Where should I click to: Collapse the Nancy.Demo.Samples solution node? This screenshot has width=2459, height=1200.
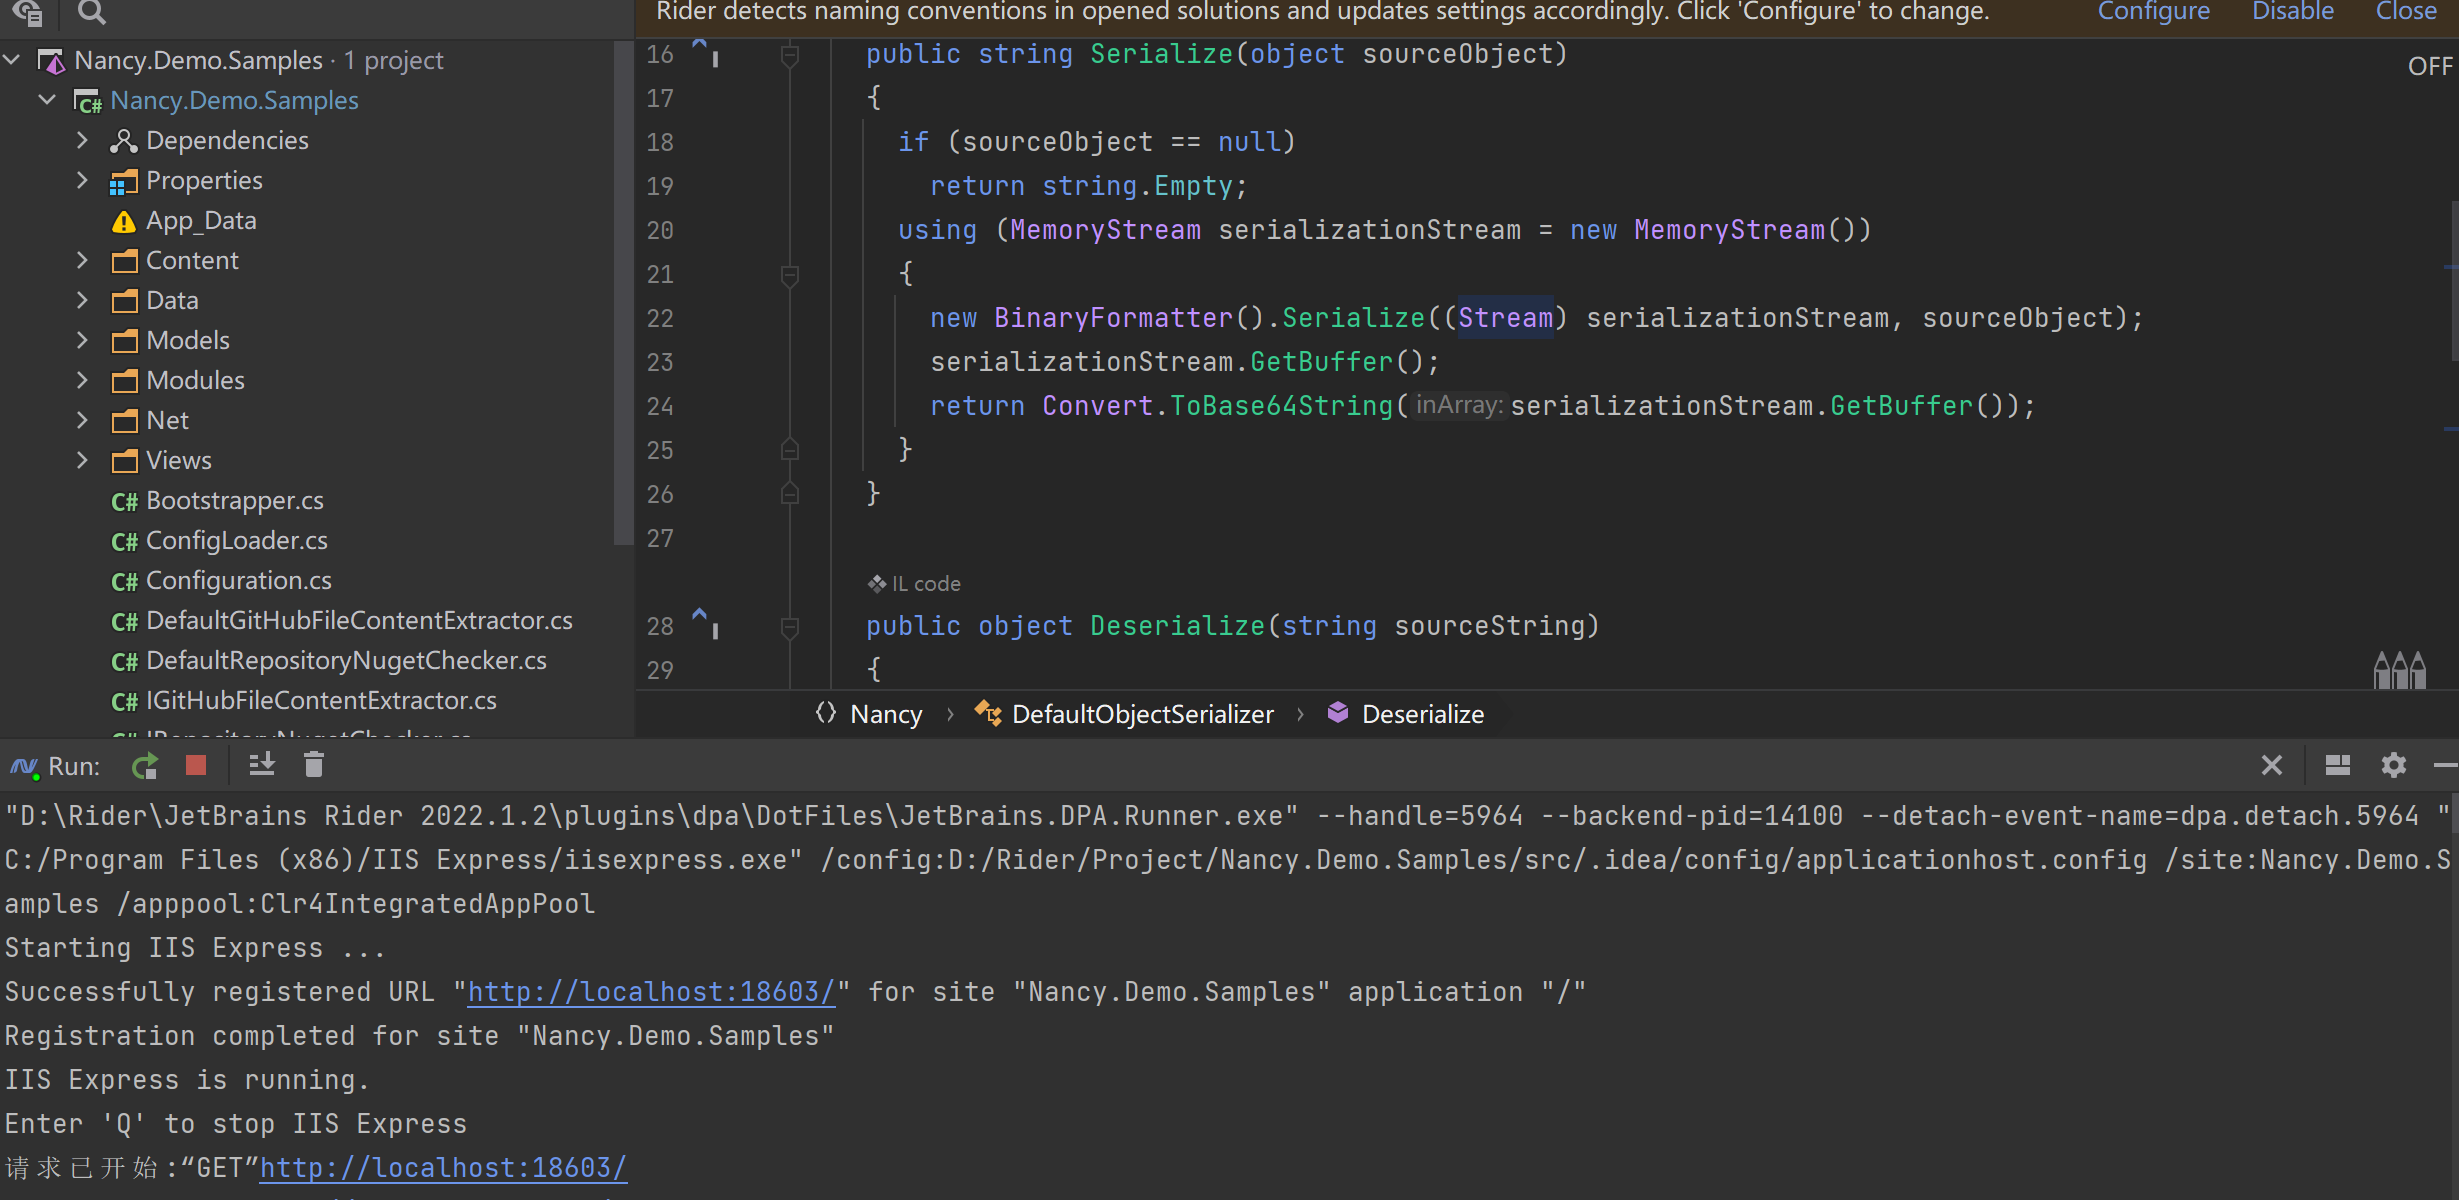12,60
